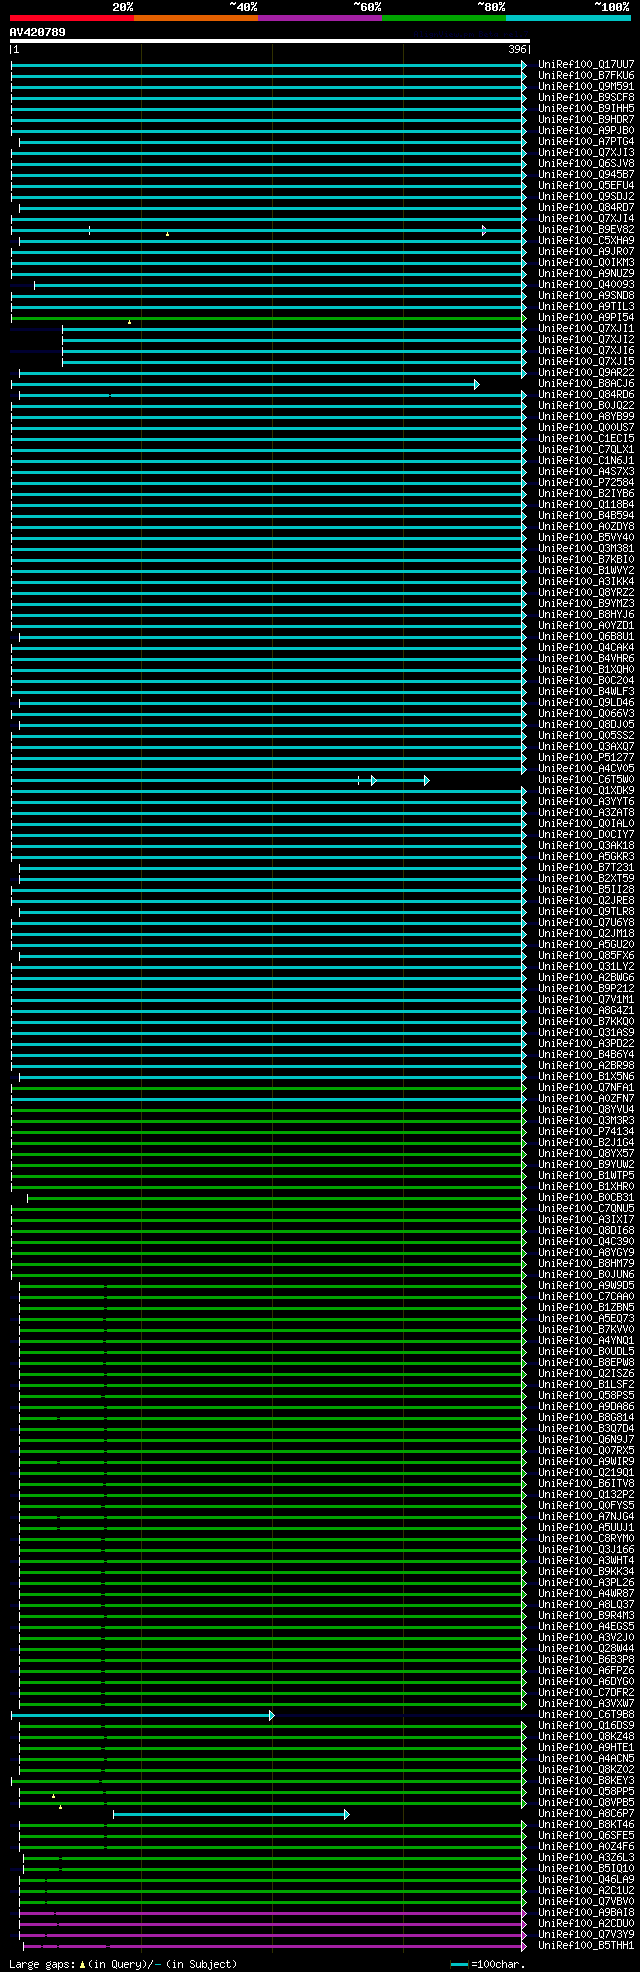Select the UniRef100_A8G4Z1 label
This screenshot has width=640, height=1972.
[x=586, y=1010]
